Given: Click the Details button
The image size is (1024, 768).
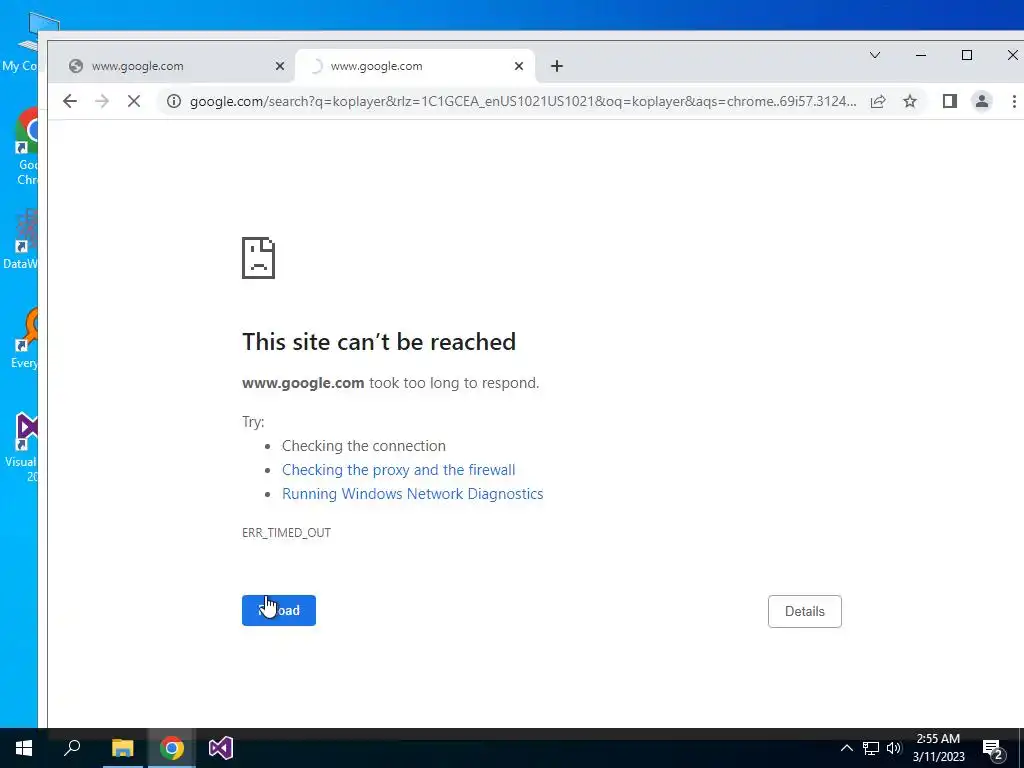Looking at the screenshot, I should tap(805, 611).
